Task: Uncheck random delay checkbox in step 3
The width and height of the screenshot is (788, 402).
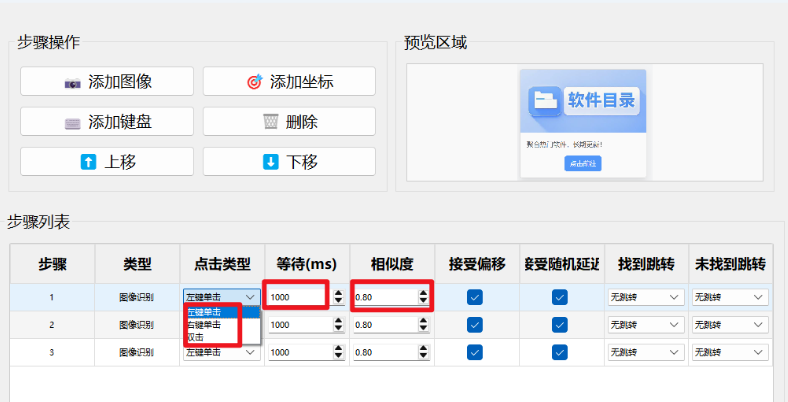Action: coord(560,352)
